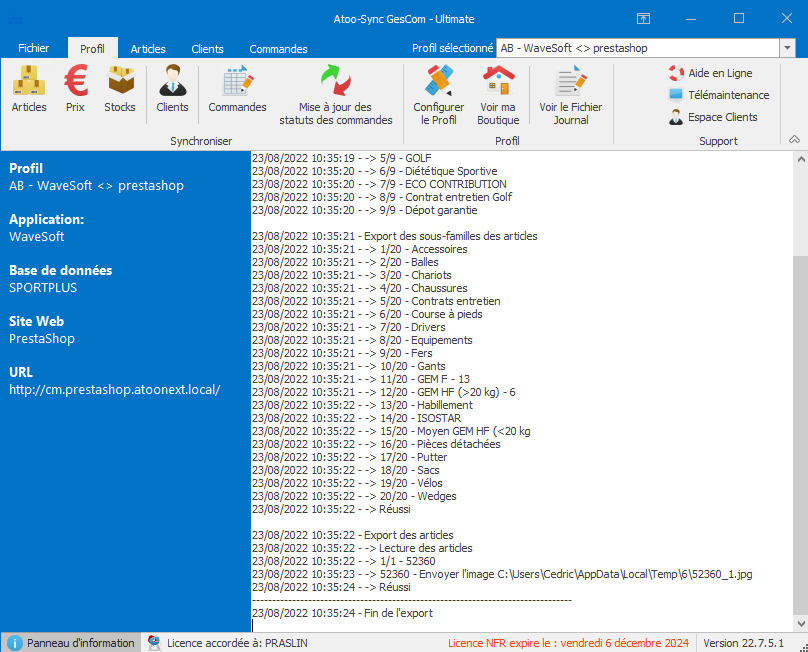Click log line '14/20 - ISOSTAR'
This screenshot has height=652, width=808.
(x=357, y=418)
